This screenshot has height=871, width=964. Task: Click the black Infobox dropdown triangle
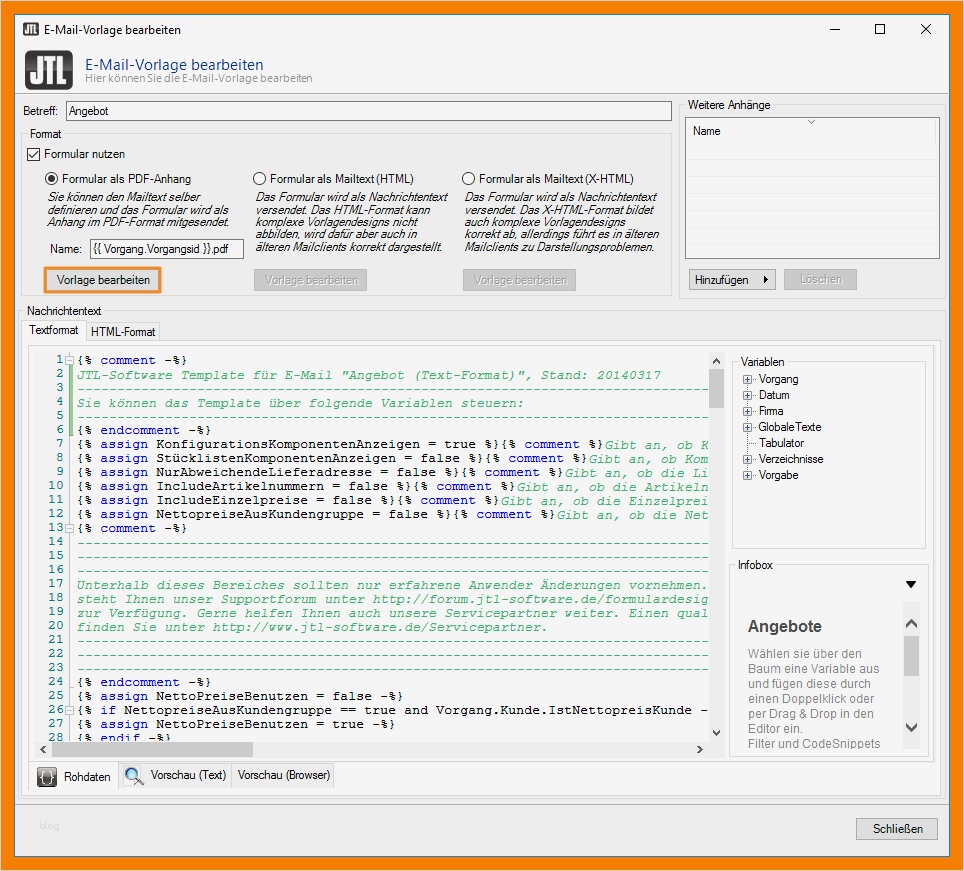(x=910, y=584)
